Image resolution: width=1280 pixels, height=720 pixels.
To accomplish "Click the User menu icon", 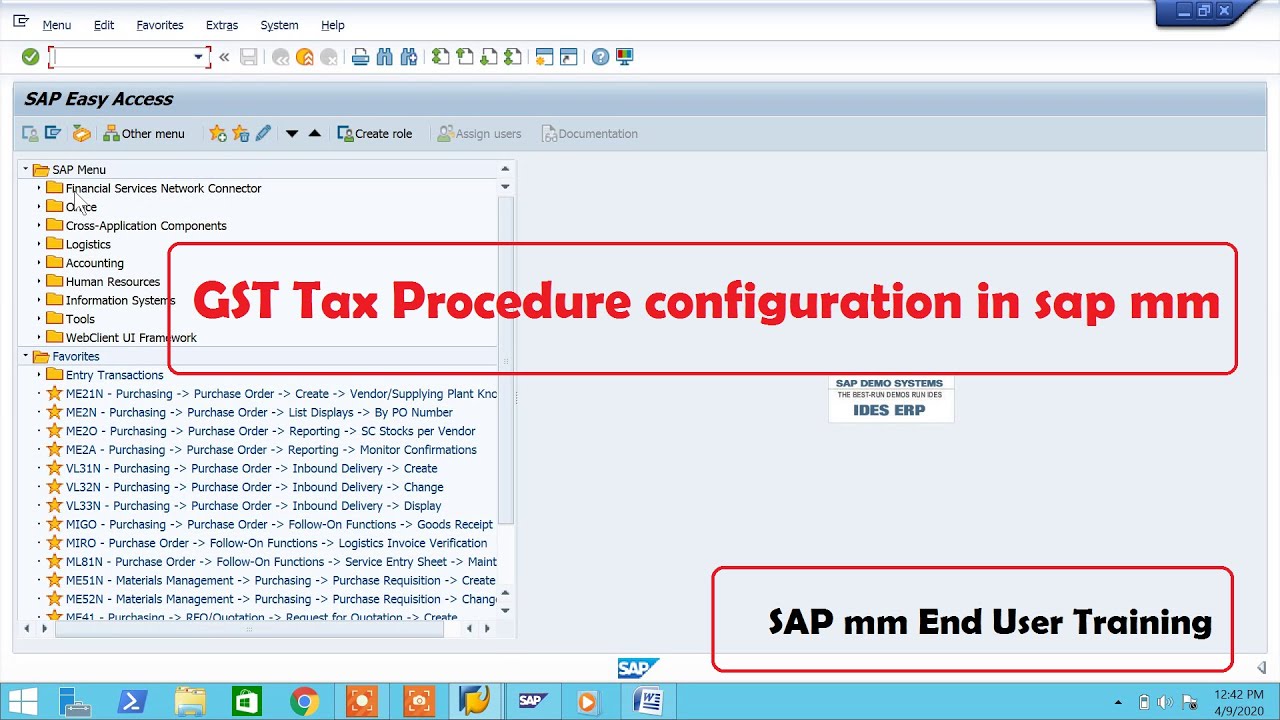I will [x=30, y=133].
